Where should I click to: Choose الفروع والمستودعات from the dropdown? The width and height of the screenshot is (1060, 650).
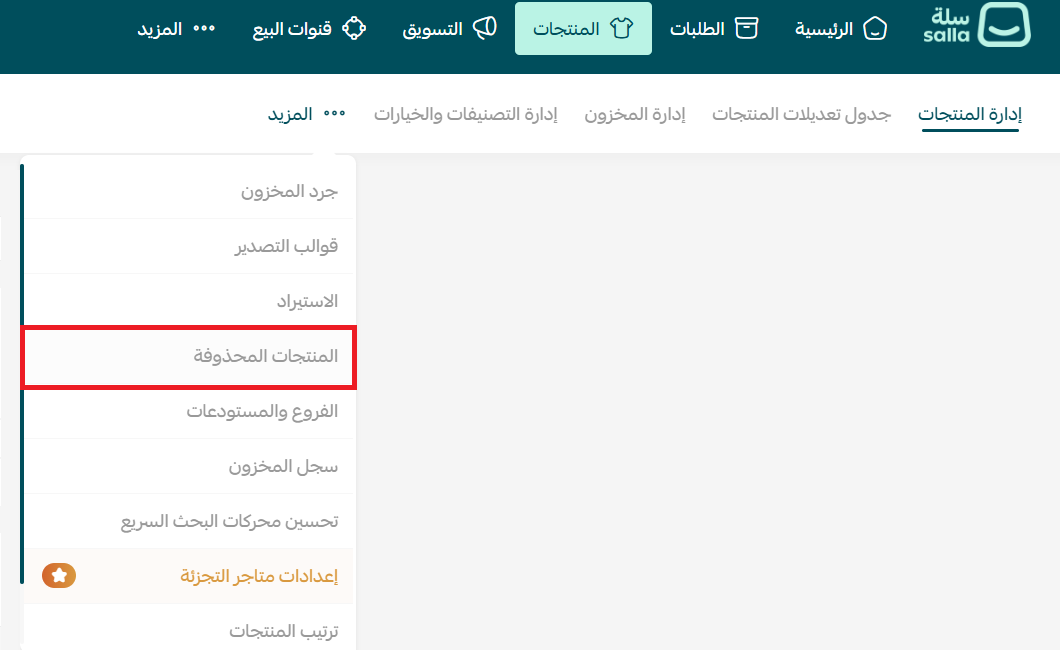click(189, 411)
